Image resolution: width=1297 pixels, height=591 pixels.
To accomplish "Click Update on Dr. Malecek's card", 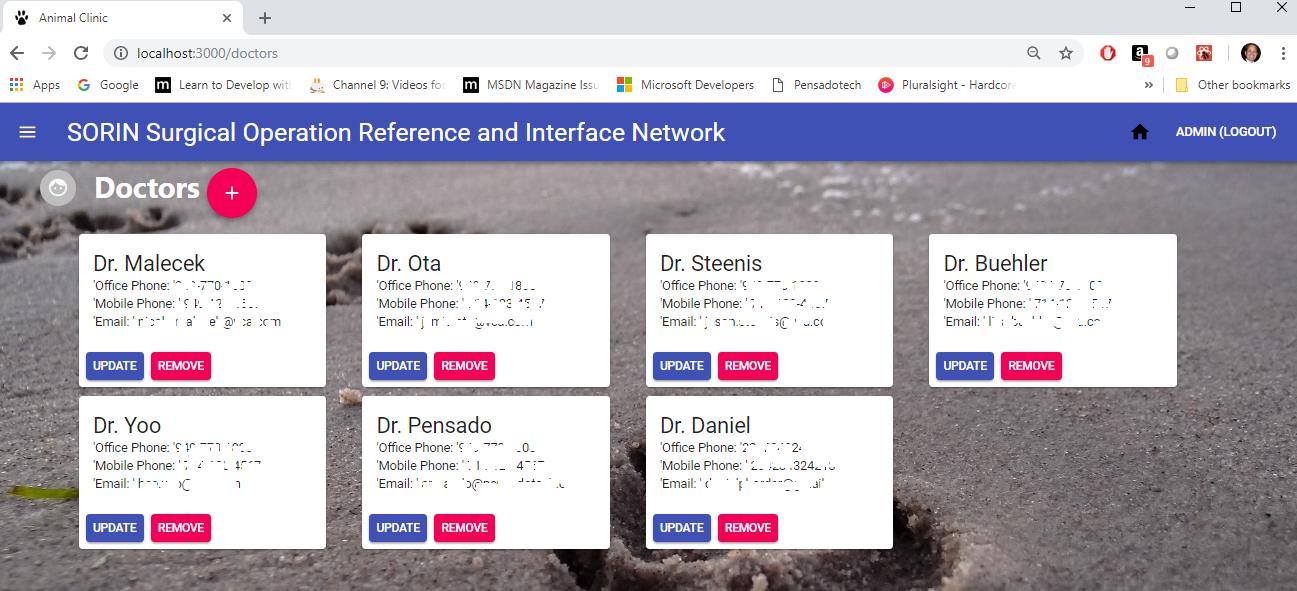I will tap(115, 366).
